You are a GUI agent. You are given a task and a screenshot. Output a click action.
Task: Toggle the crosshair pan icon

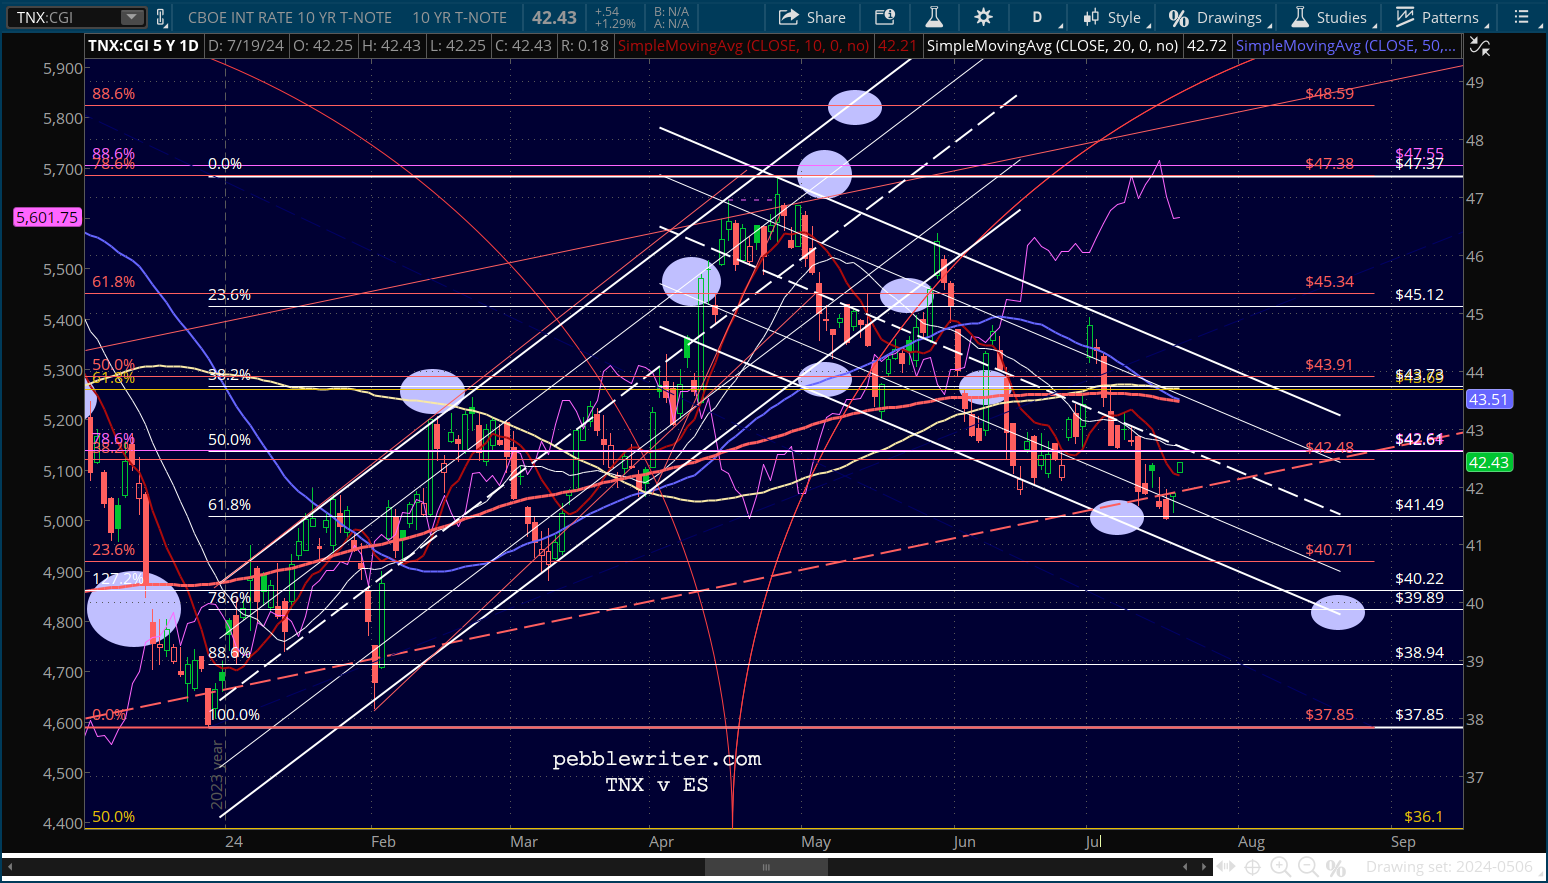1253,867
